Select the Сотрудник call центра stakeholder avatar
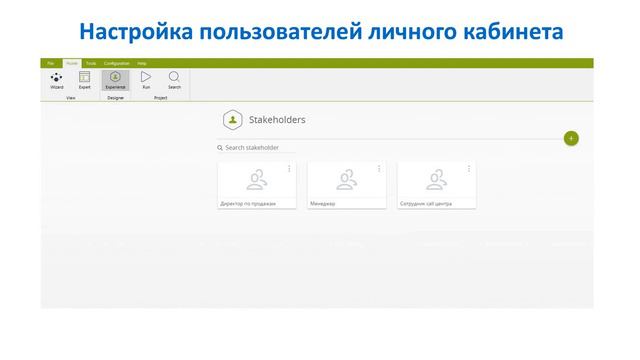 pos(436,180)
